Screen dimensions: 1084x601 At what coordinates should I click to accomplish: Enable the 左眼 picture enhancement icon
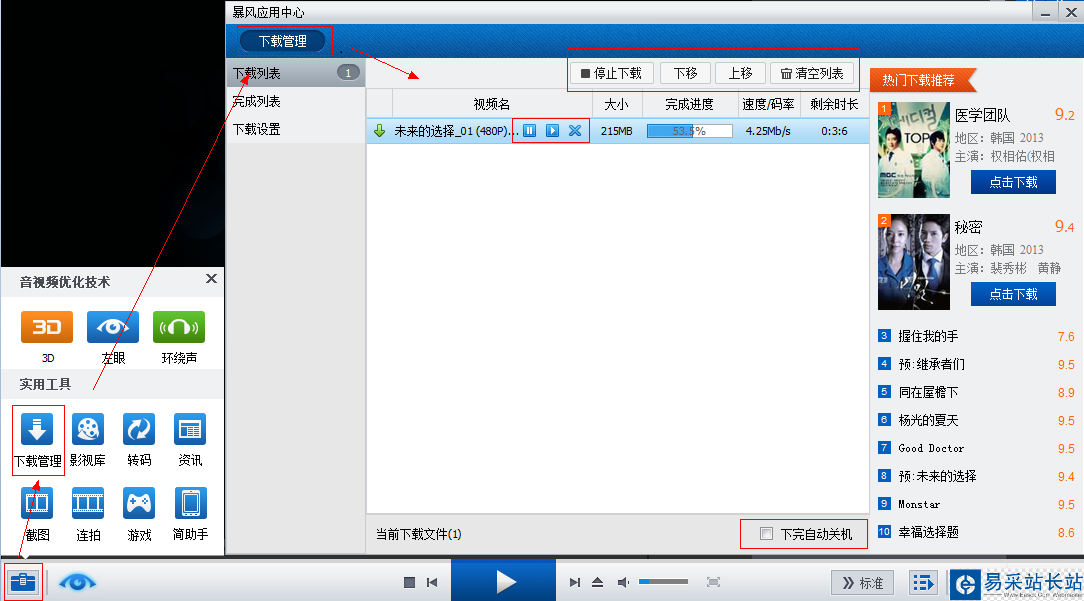pyautogui.click(x=113, y=327)
